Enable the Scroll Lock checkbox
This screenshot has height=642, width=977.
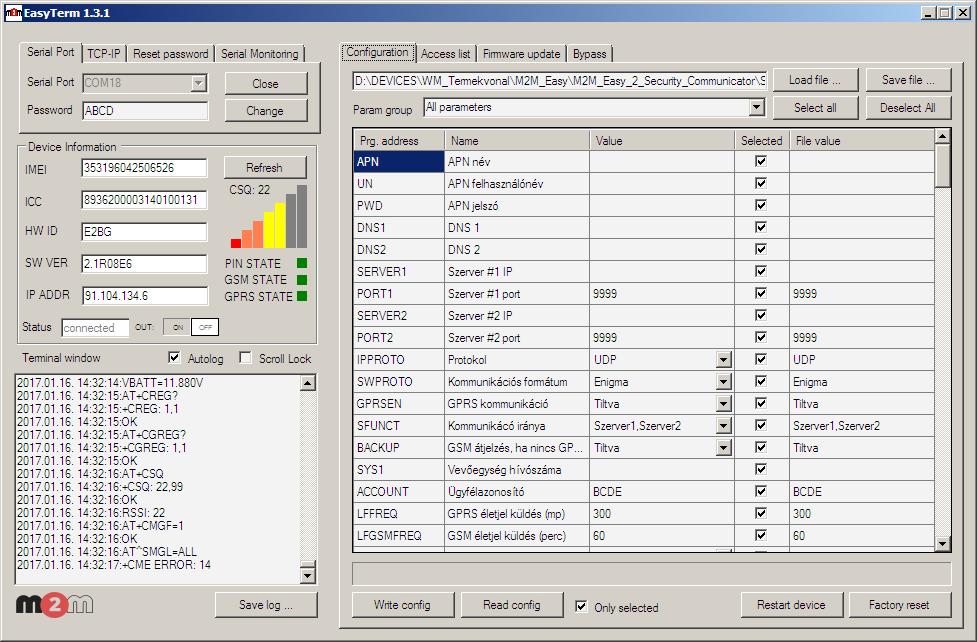click(245, 358)
